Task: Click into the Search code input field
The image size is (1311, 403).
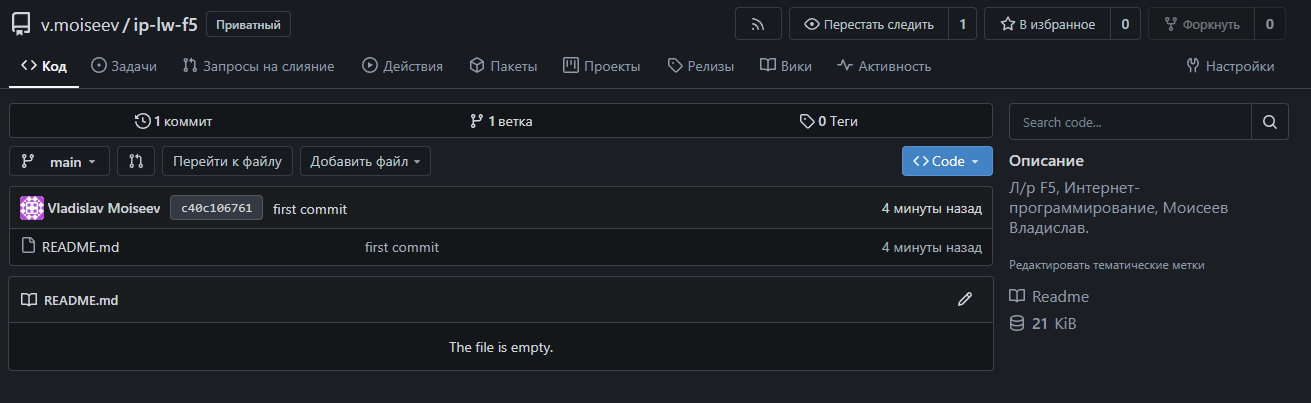Action: [x=1130, y=122]
